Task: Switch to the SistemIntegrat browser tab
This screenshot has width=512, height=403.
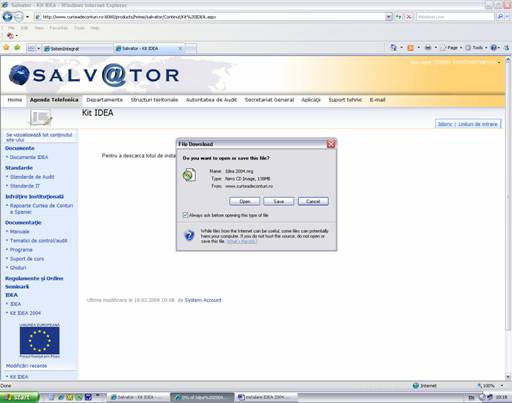Action: coord(78,49)
